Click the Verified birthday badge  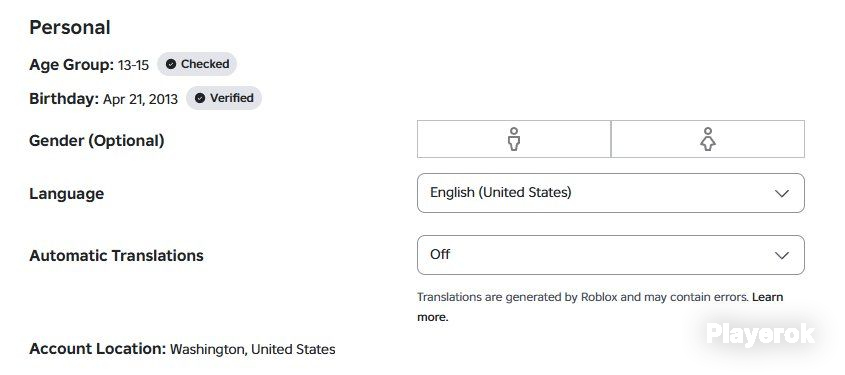coord(224,98)
